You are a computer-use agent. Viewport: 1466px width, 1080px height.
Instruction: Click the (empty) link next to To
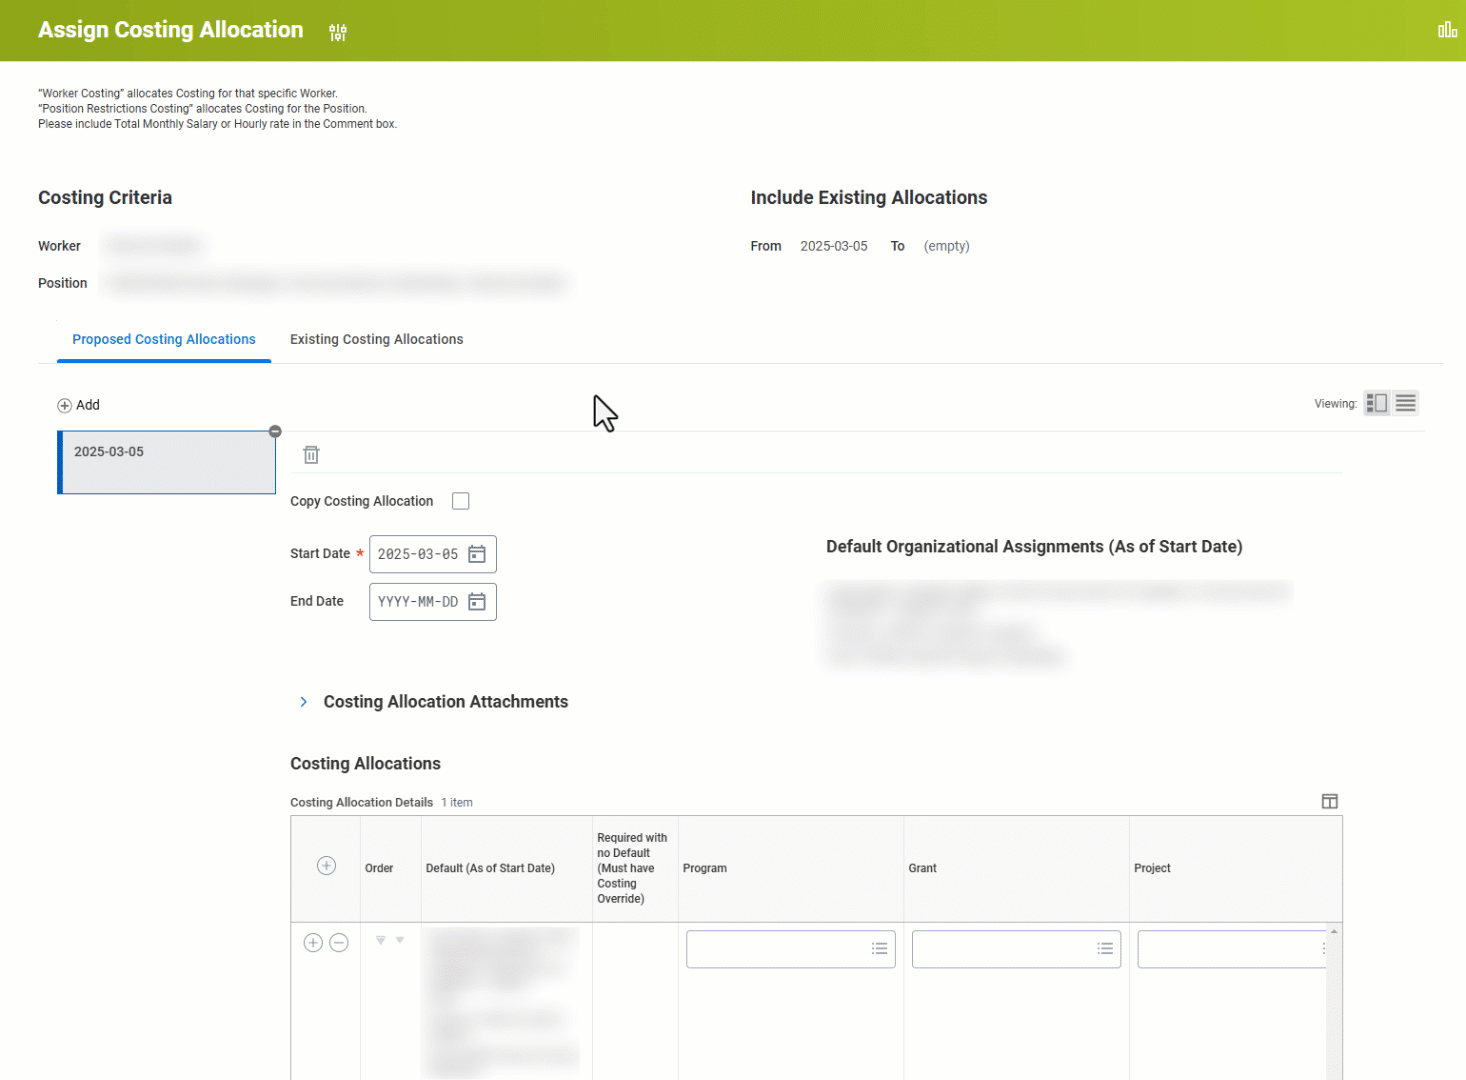click(x=945, y=245)
